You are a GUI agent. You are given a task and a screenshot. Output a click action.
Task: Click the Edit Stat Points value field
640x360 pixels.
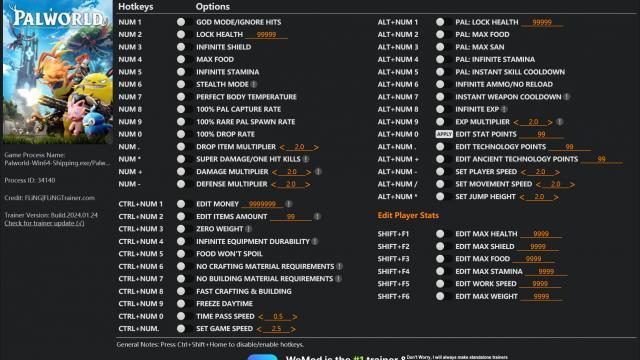click(x=541, y=134)
